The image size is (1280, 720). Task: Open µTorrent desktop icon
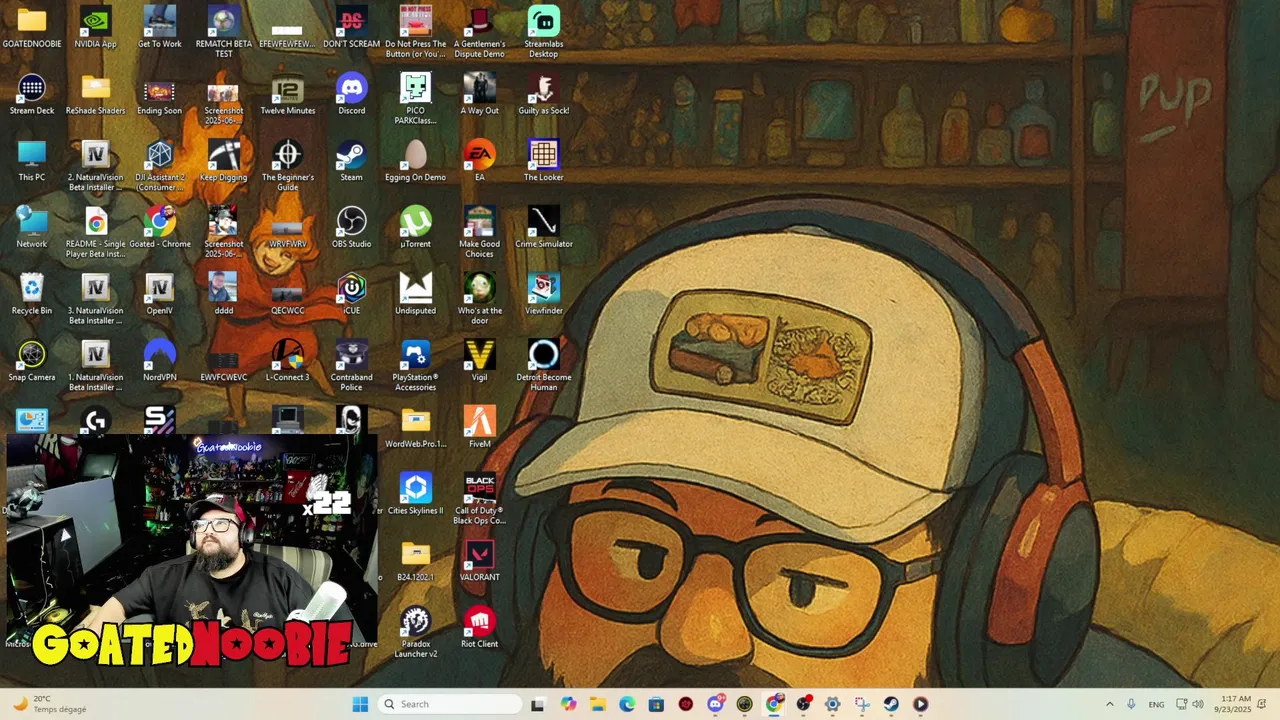415,228
